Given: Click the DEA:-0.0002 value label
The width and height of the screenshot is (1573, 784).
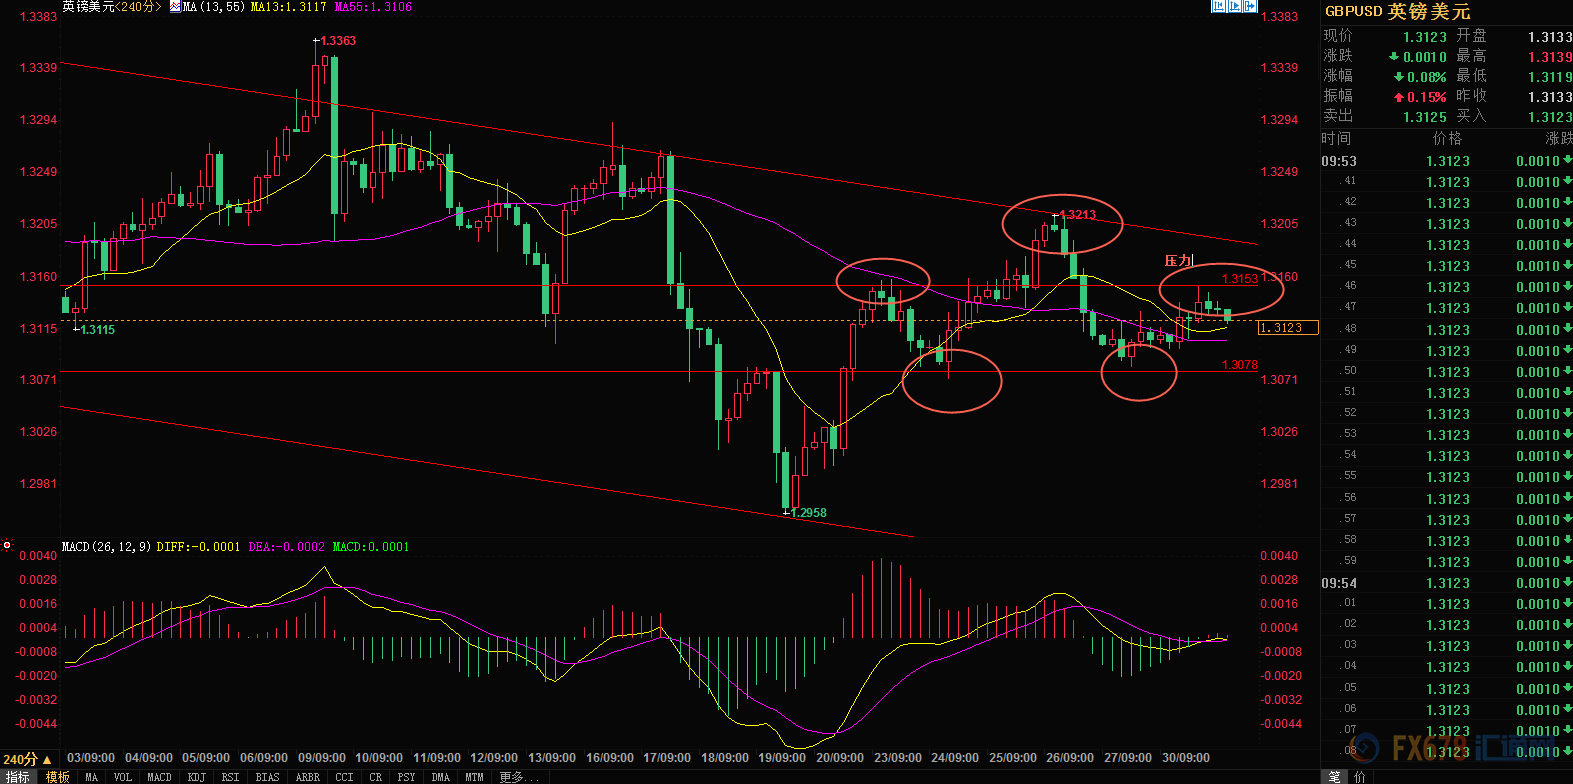Looking at the screenshot, I should (286, 547).
